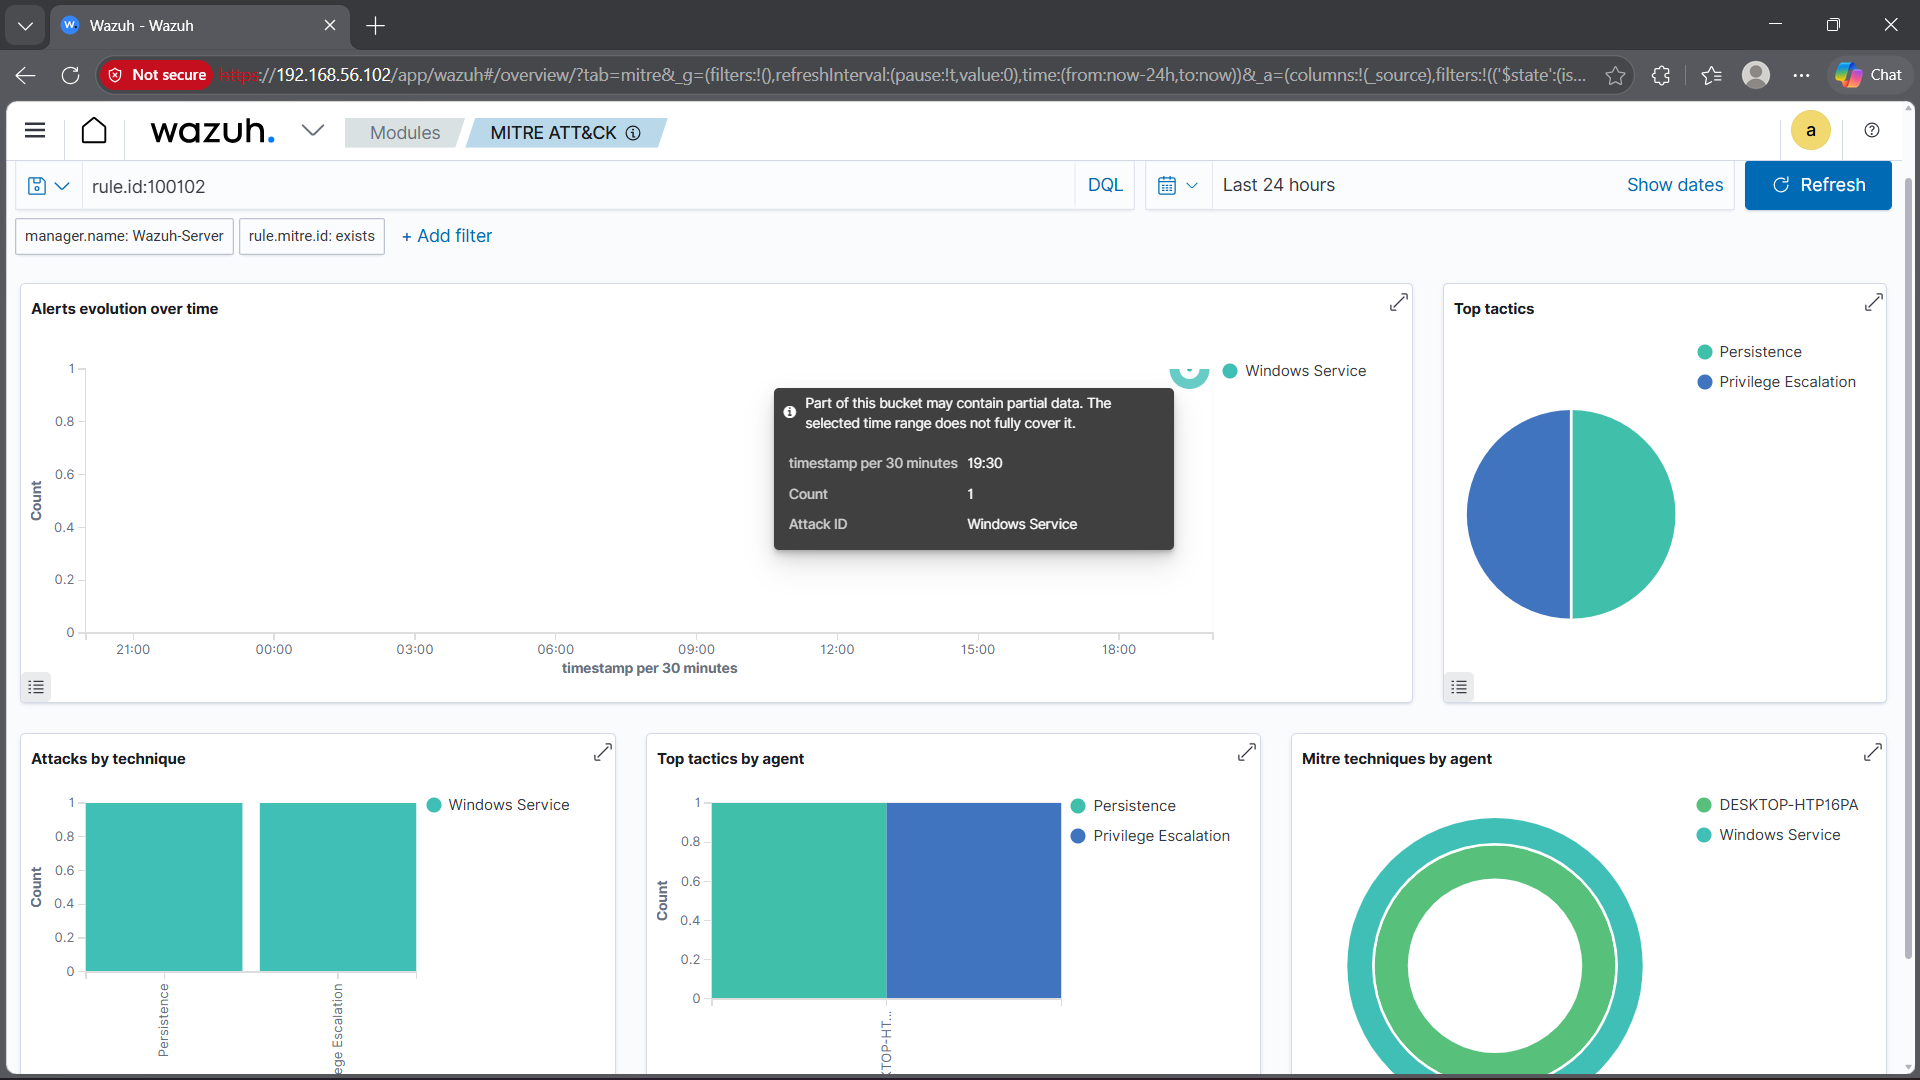Screen dimensions: 1920x1080
Task: Select the rule.mitre.id: exists filter pill
Action: (312, 236)
